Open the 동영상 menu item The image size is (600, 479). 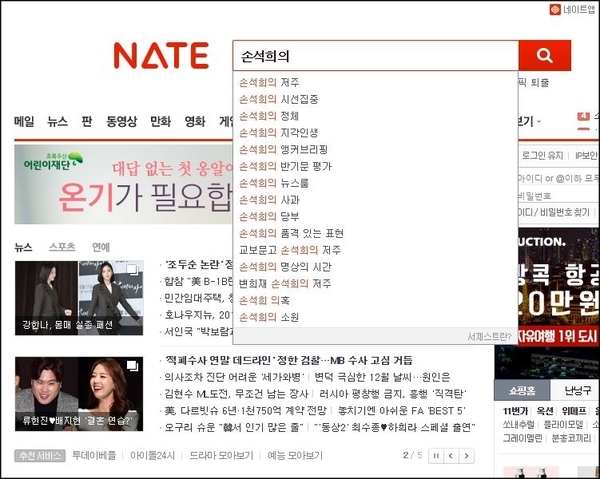pos(121,121)
